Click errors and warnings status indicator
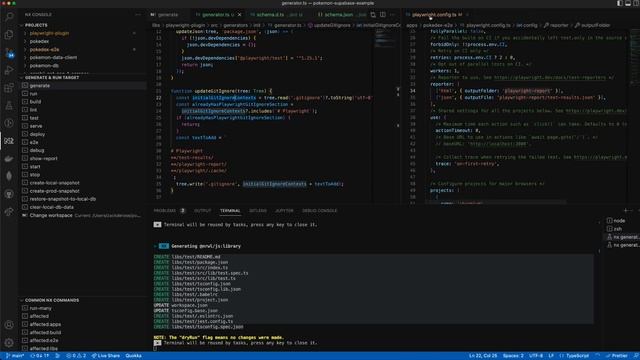This screenshot has width=640, height=360. pyautogui.click(x=76, y=356)
